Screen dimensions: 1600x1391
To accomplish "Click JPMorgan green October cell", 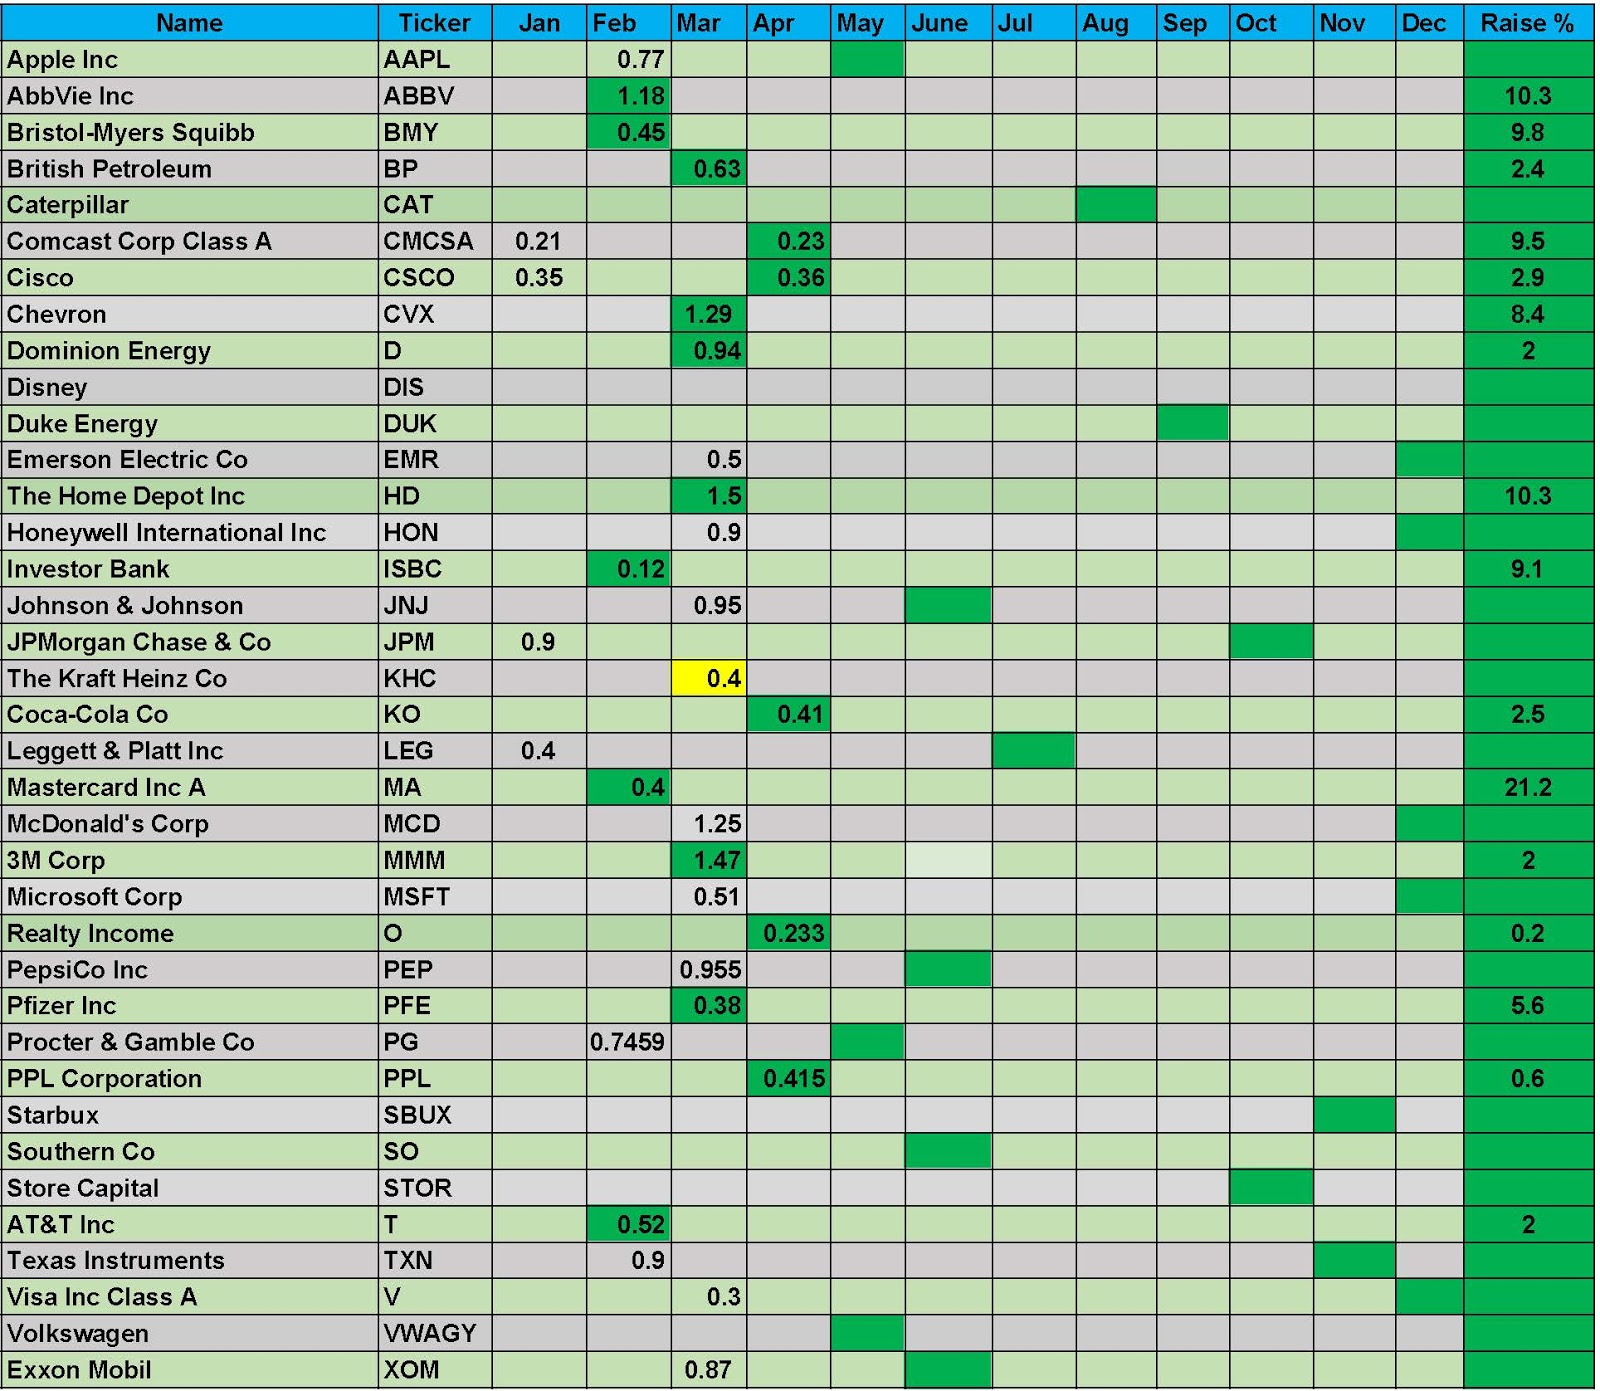I will click(1271, 641).
